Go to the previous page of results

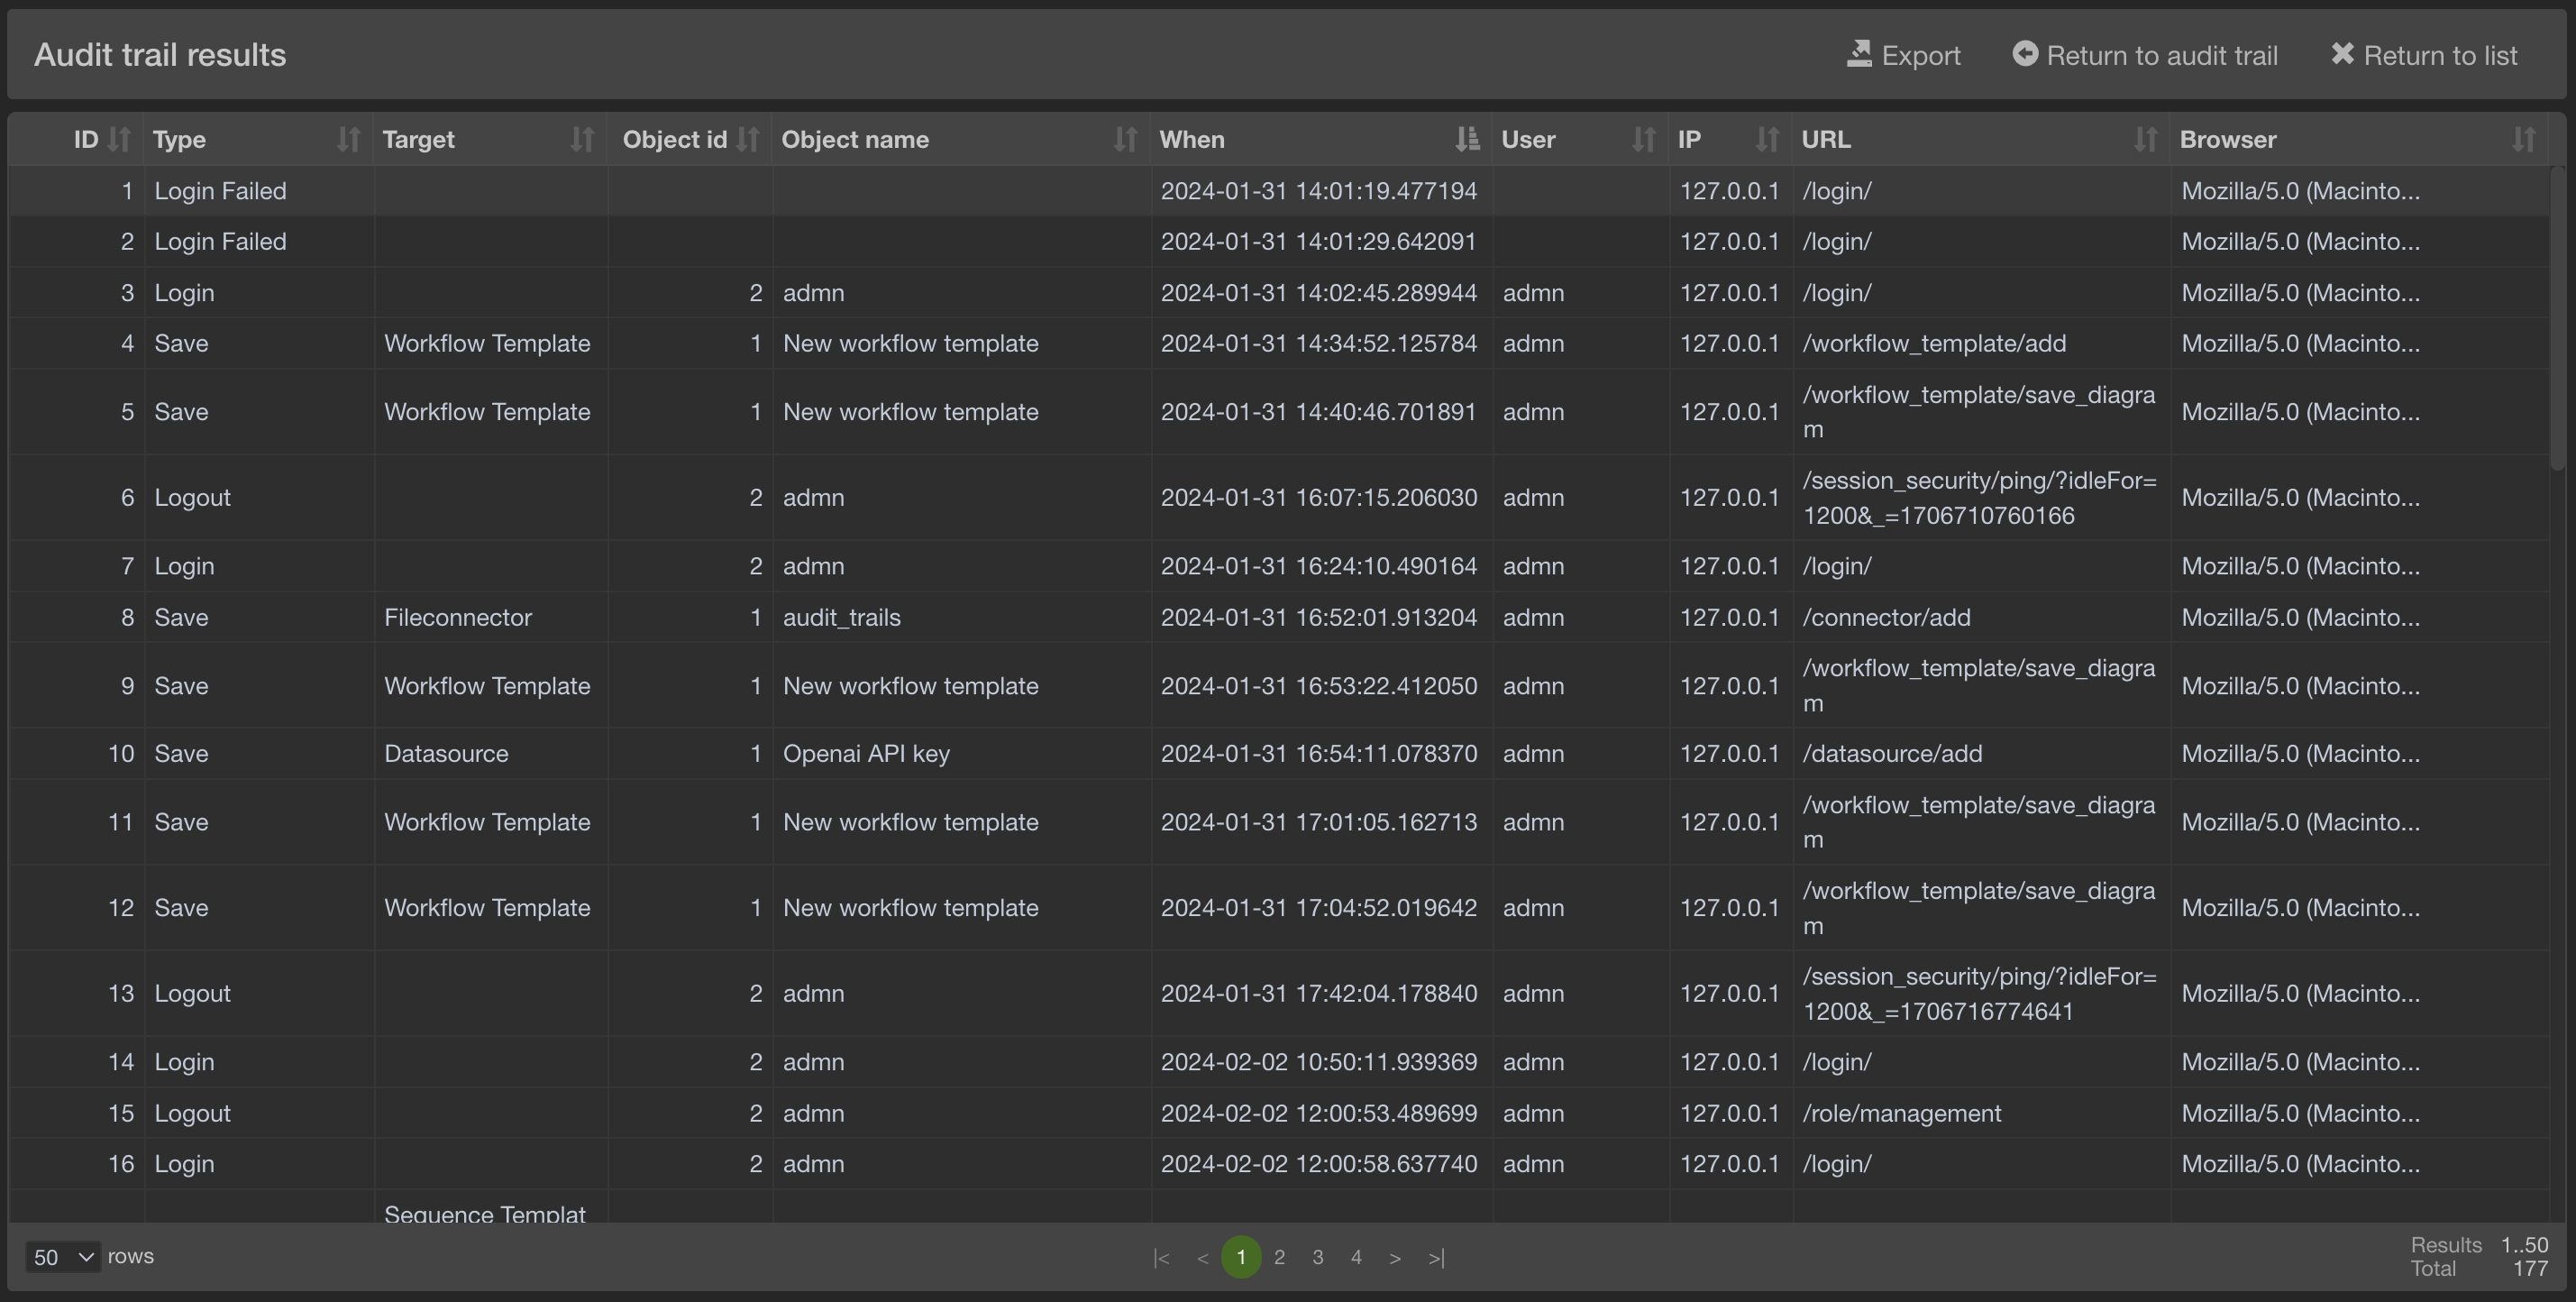[1202, 1258]
